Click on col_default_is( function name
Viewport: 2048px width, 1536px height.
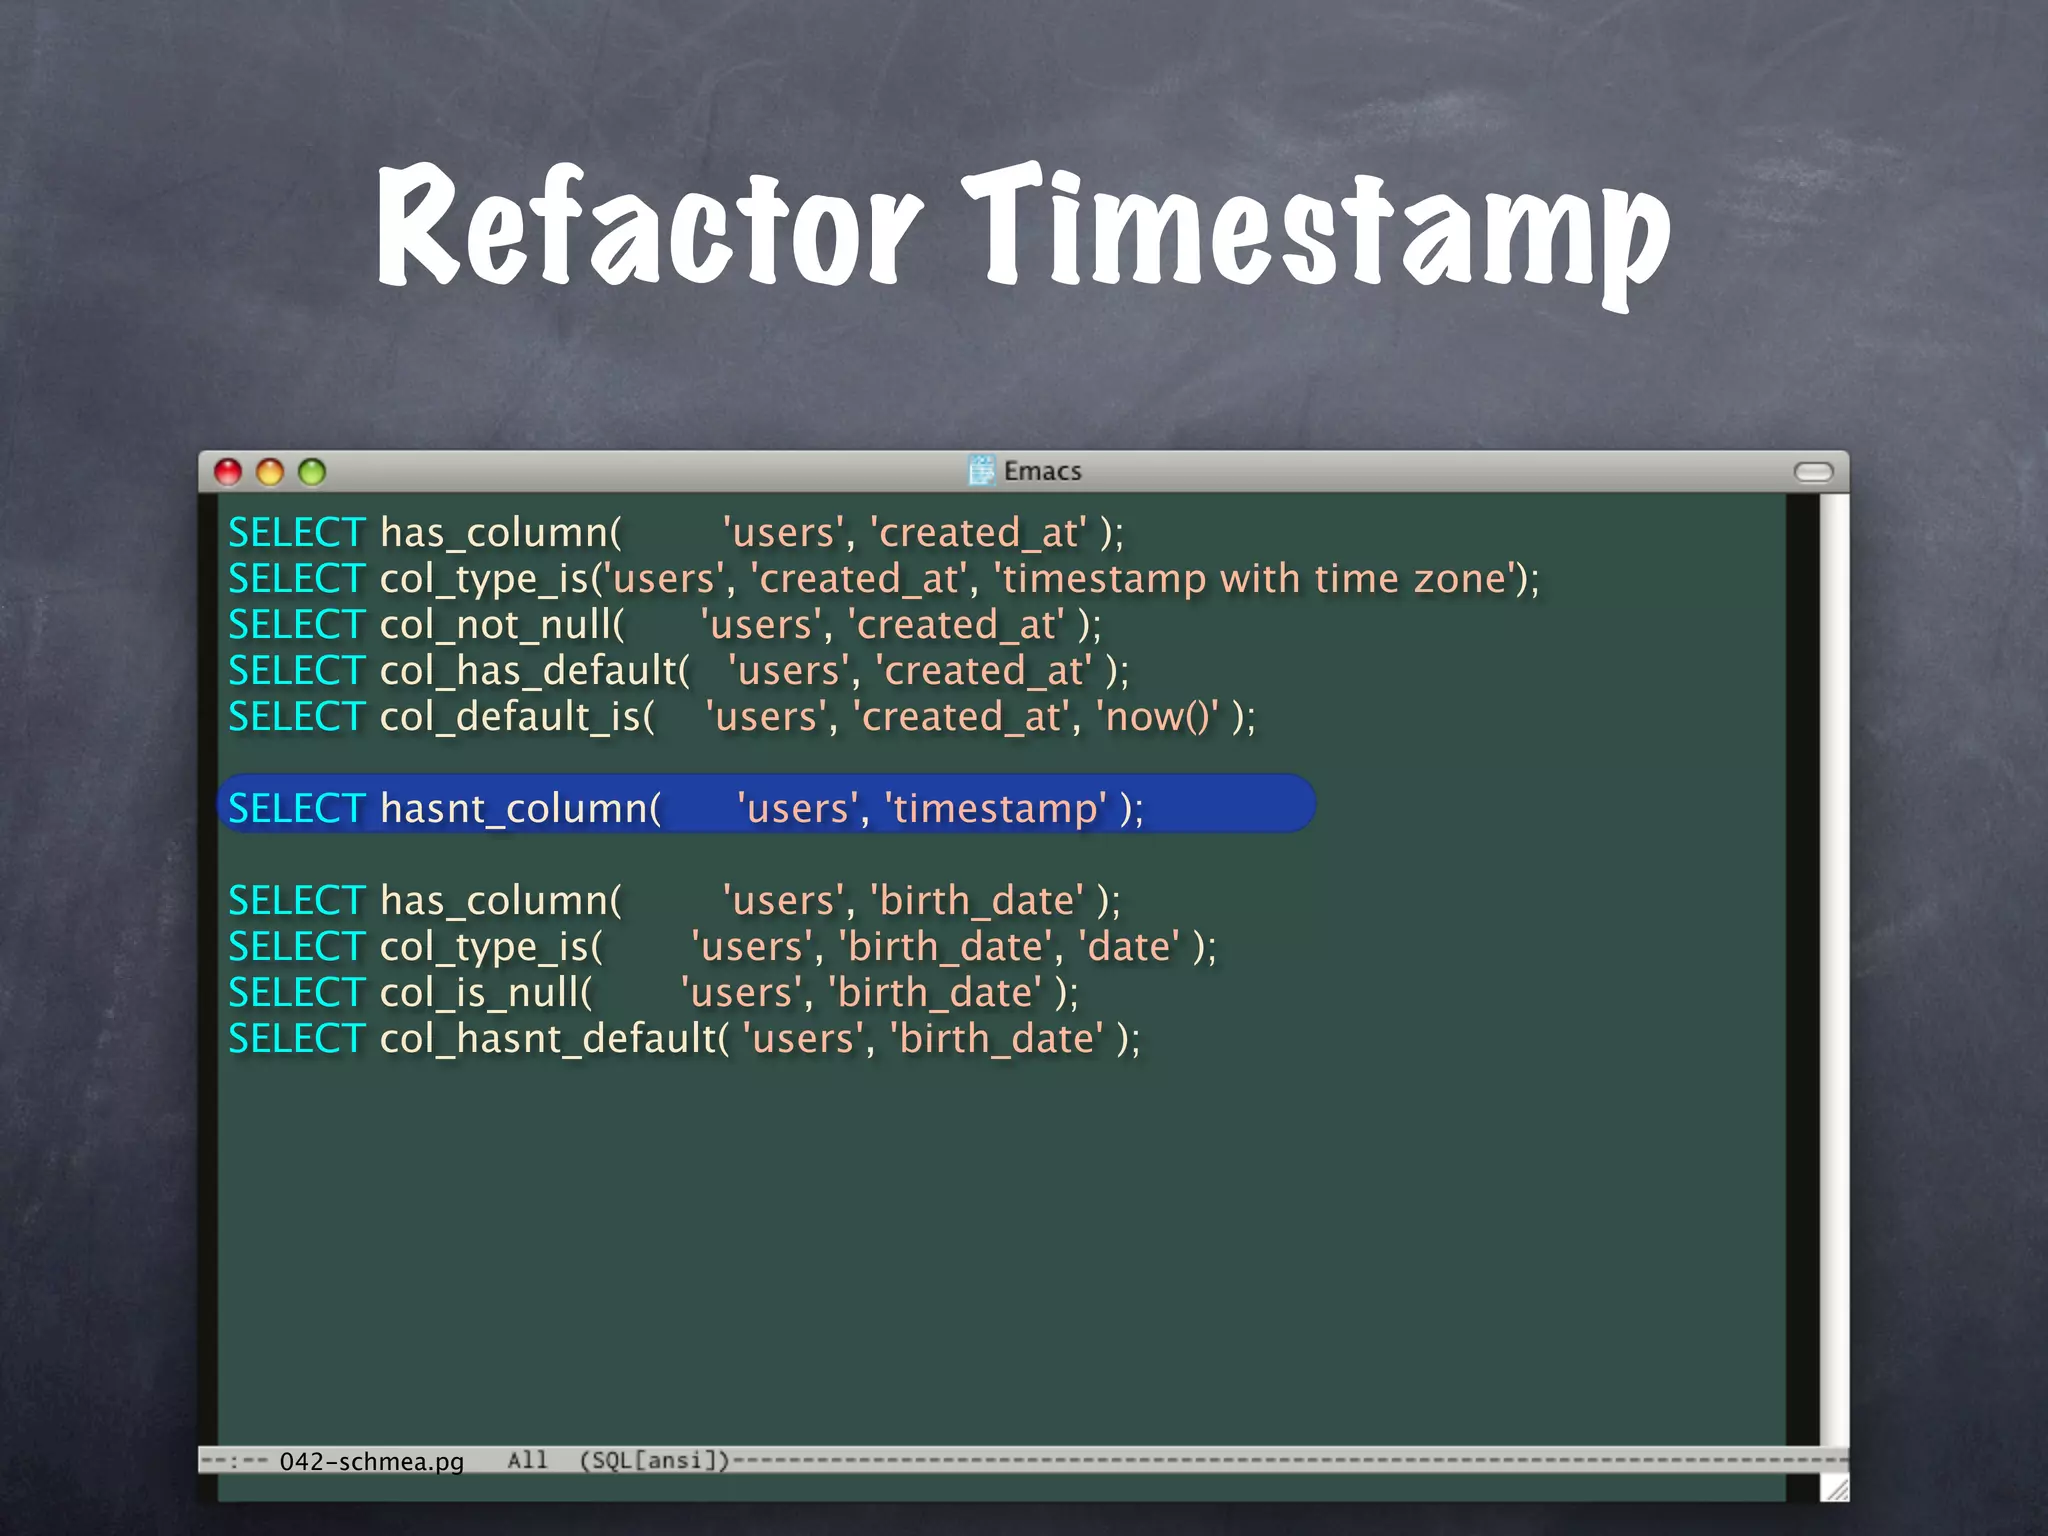[518, 717]
